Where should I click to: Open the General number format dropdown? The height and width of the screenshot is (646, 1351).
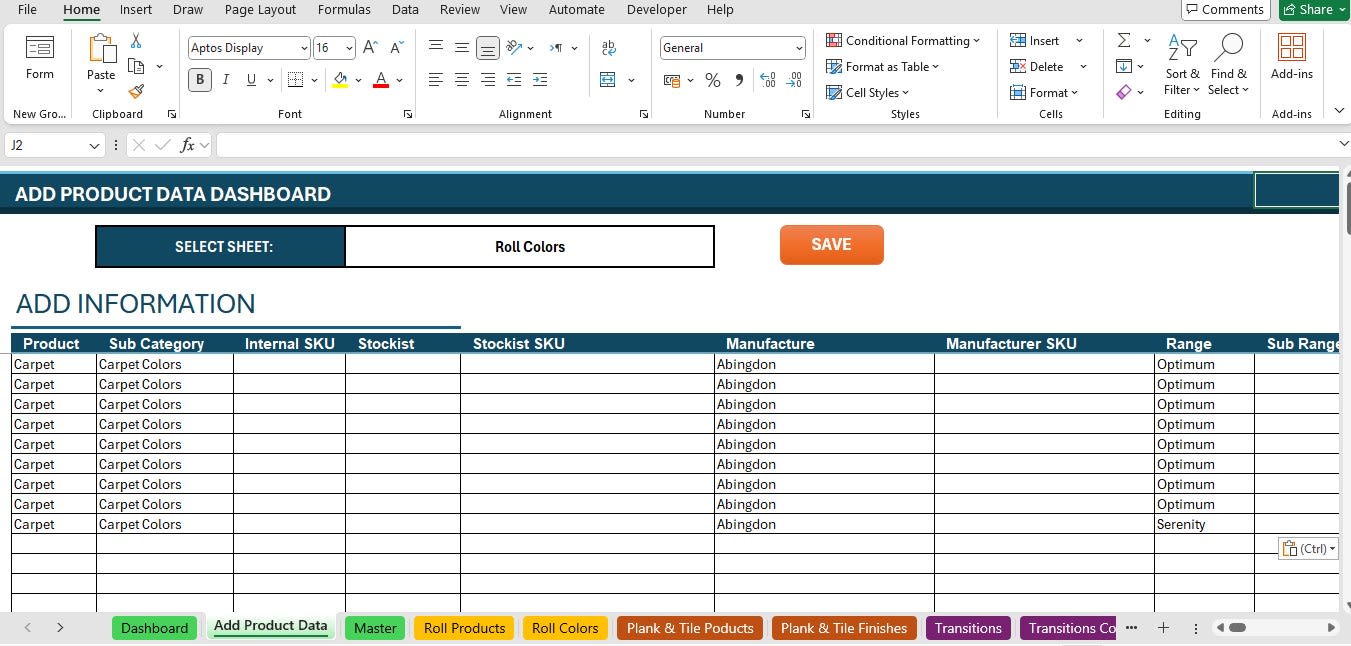[x=799, y=48]
